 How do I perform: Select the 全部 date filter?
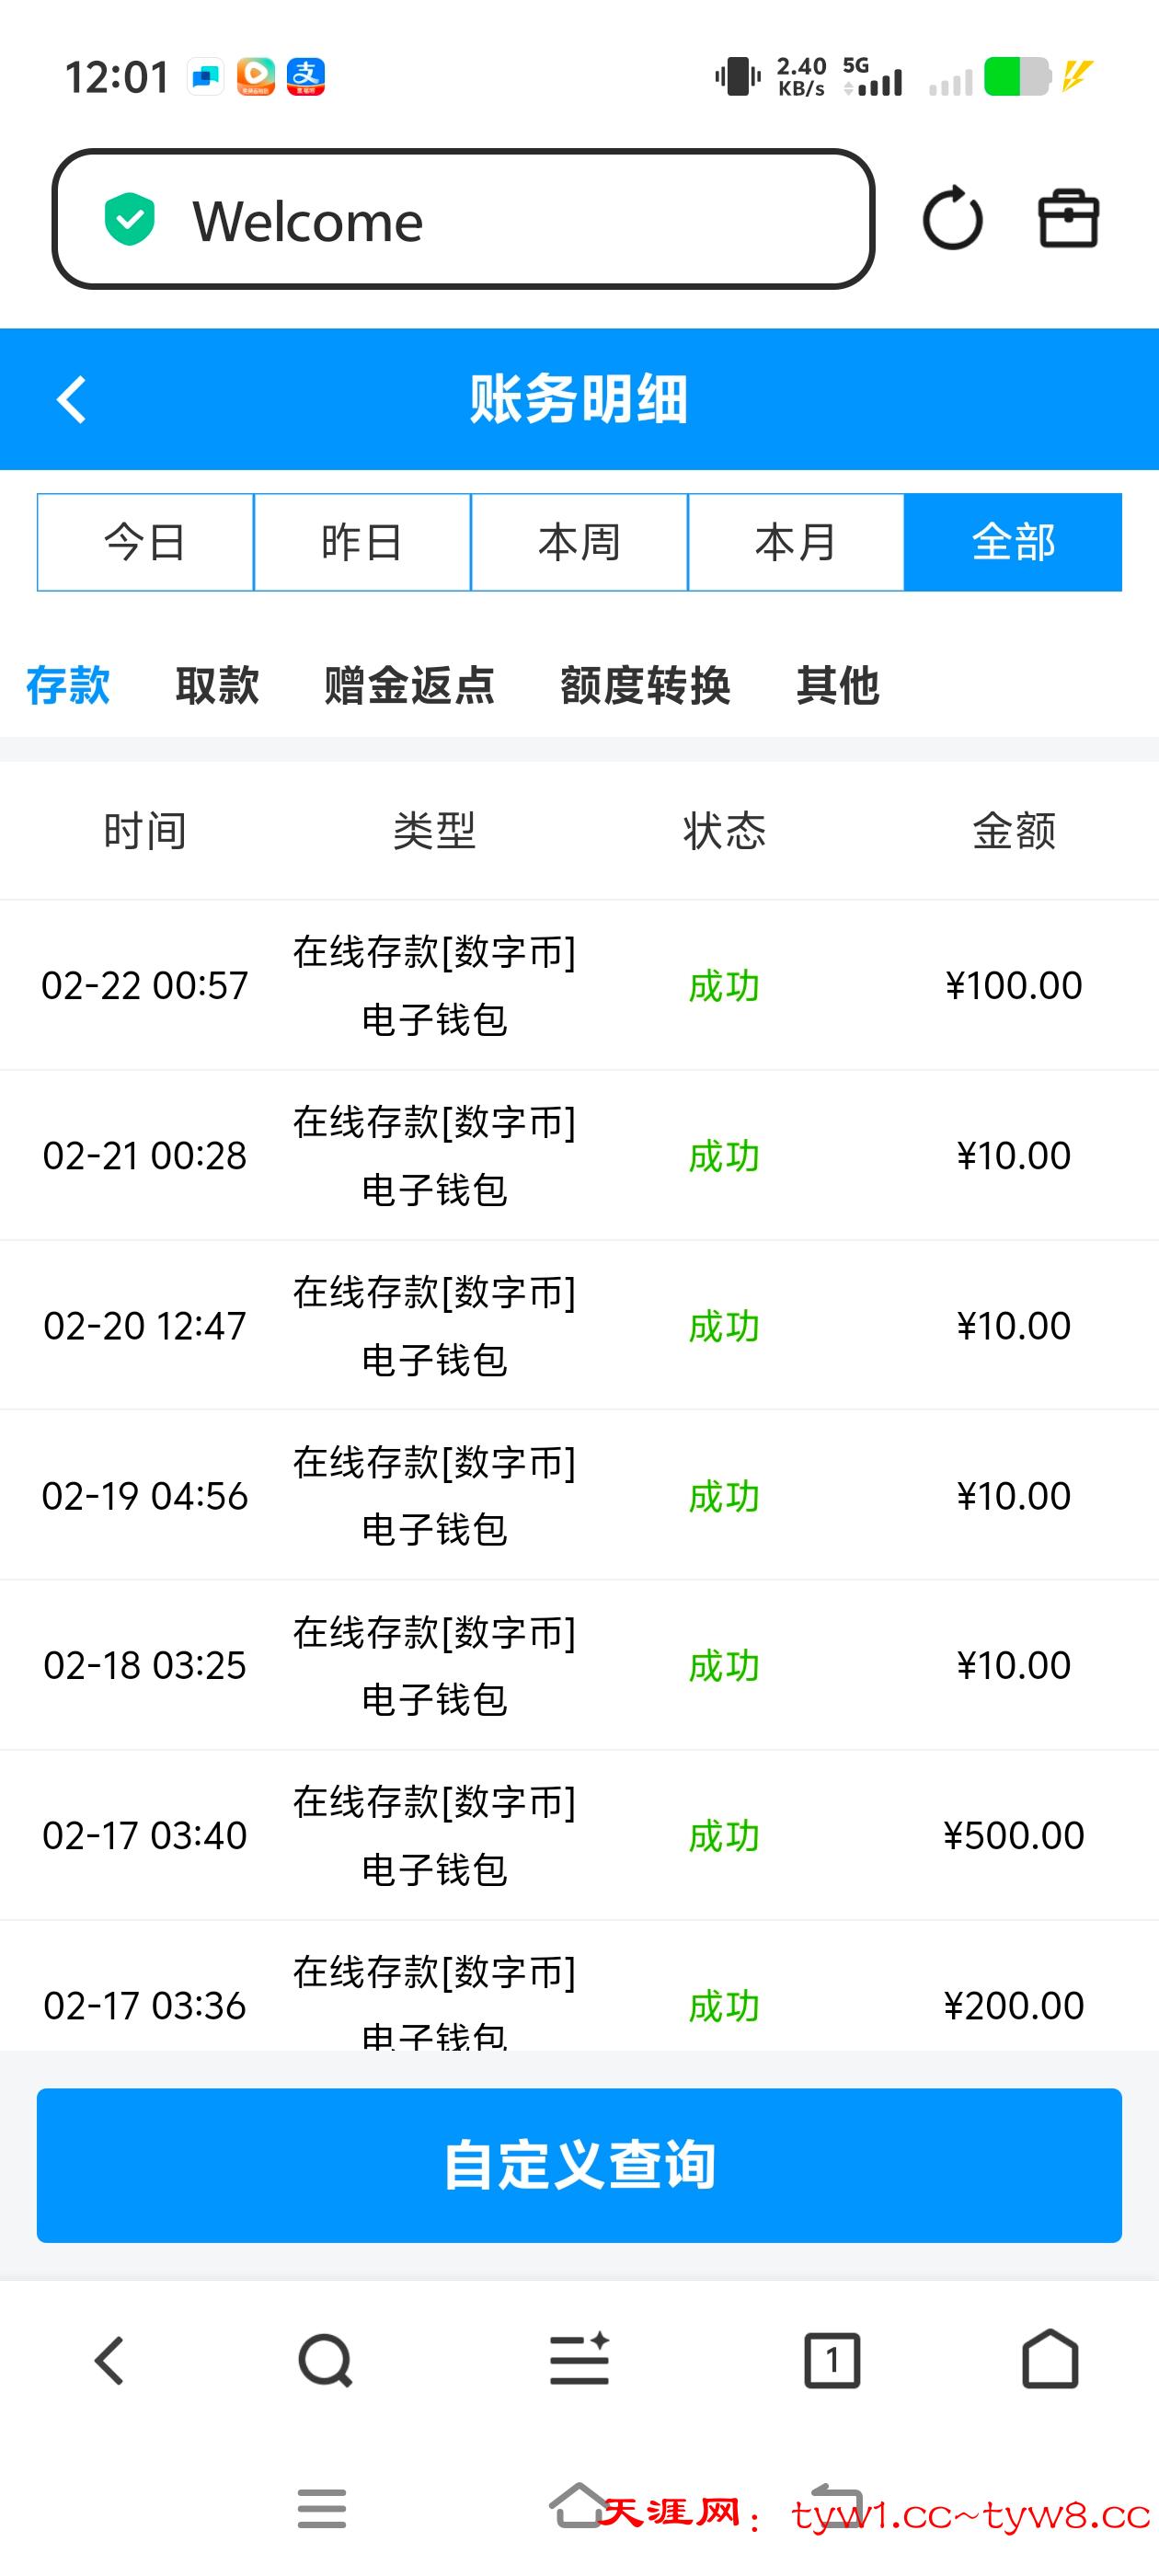(x=1013, y=542)
